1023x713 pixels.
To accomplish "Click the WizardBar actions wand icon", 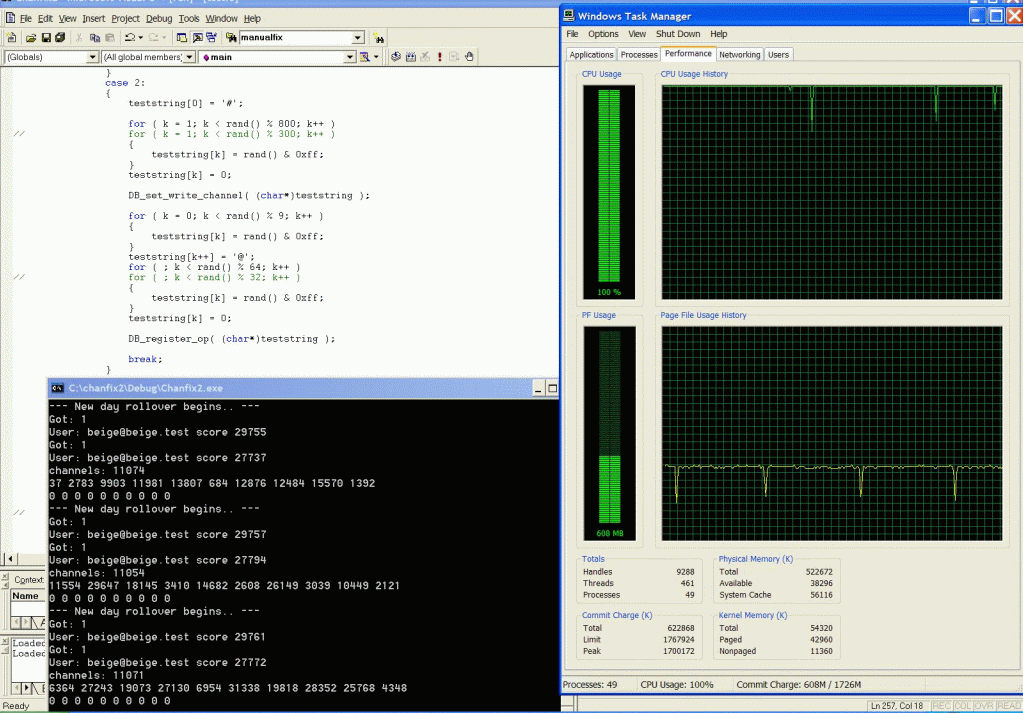I will [x=365, y=57].
